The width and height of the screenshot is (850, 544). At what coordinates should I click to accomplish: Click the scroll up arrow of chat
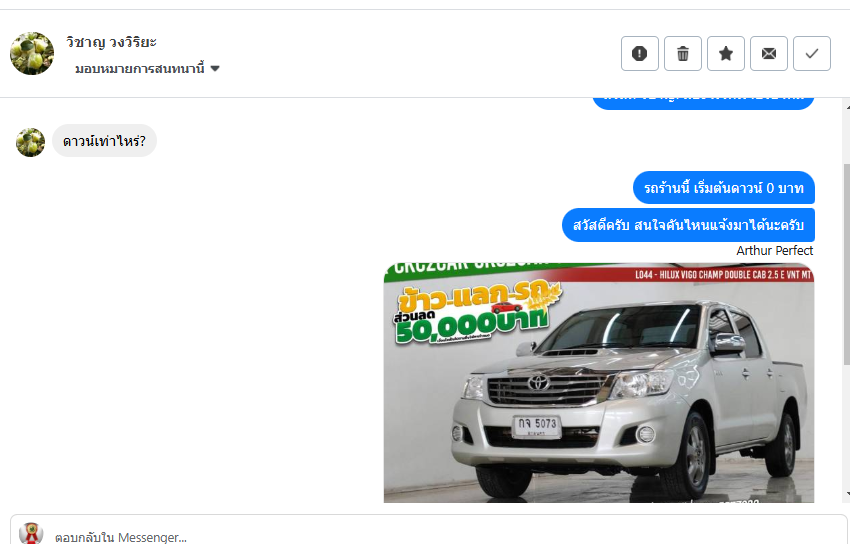[x=847, y=108]
